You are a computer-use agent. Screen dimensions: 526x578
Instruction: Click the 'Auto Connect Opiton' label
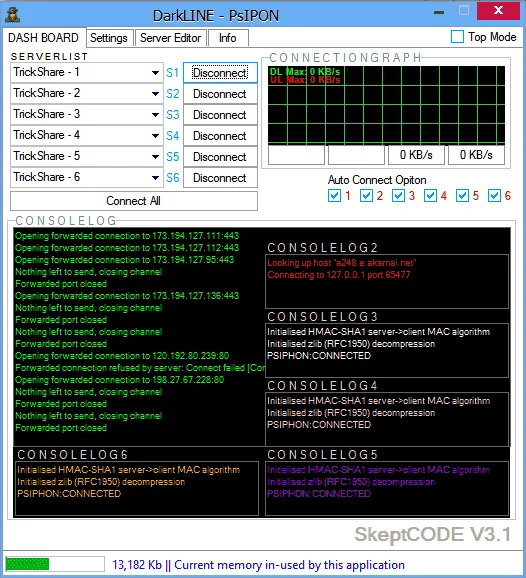click(377, 180)
